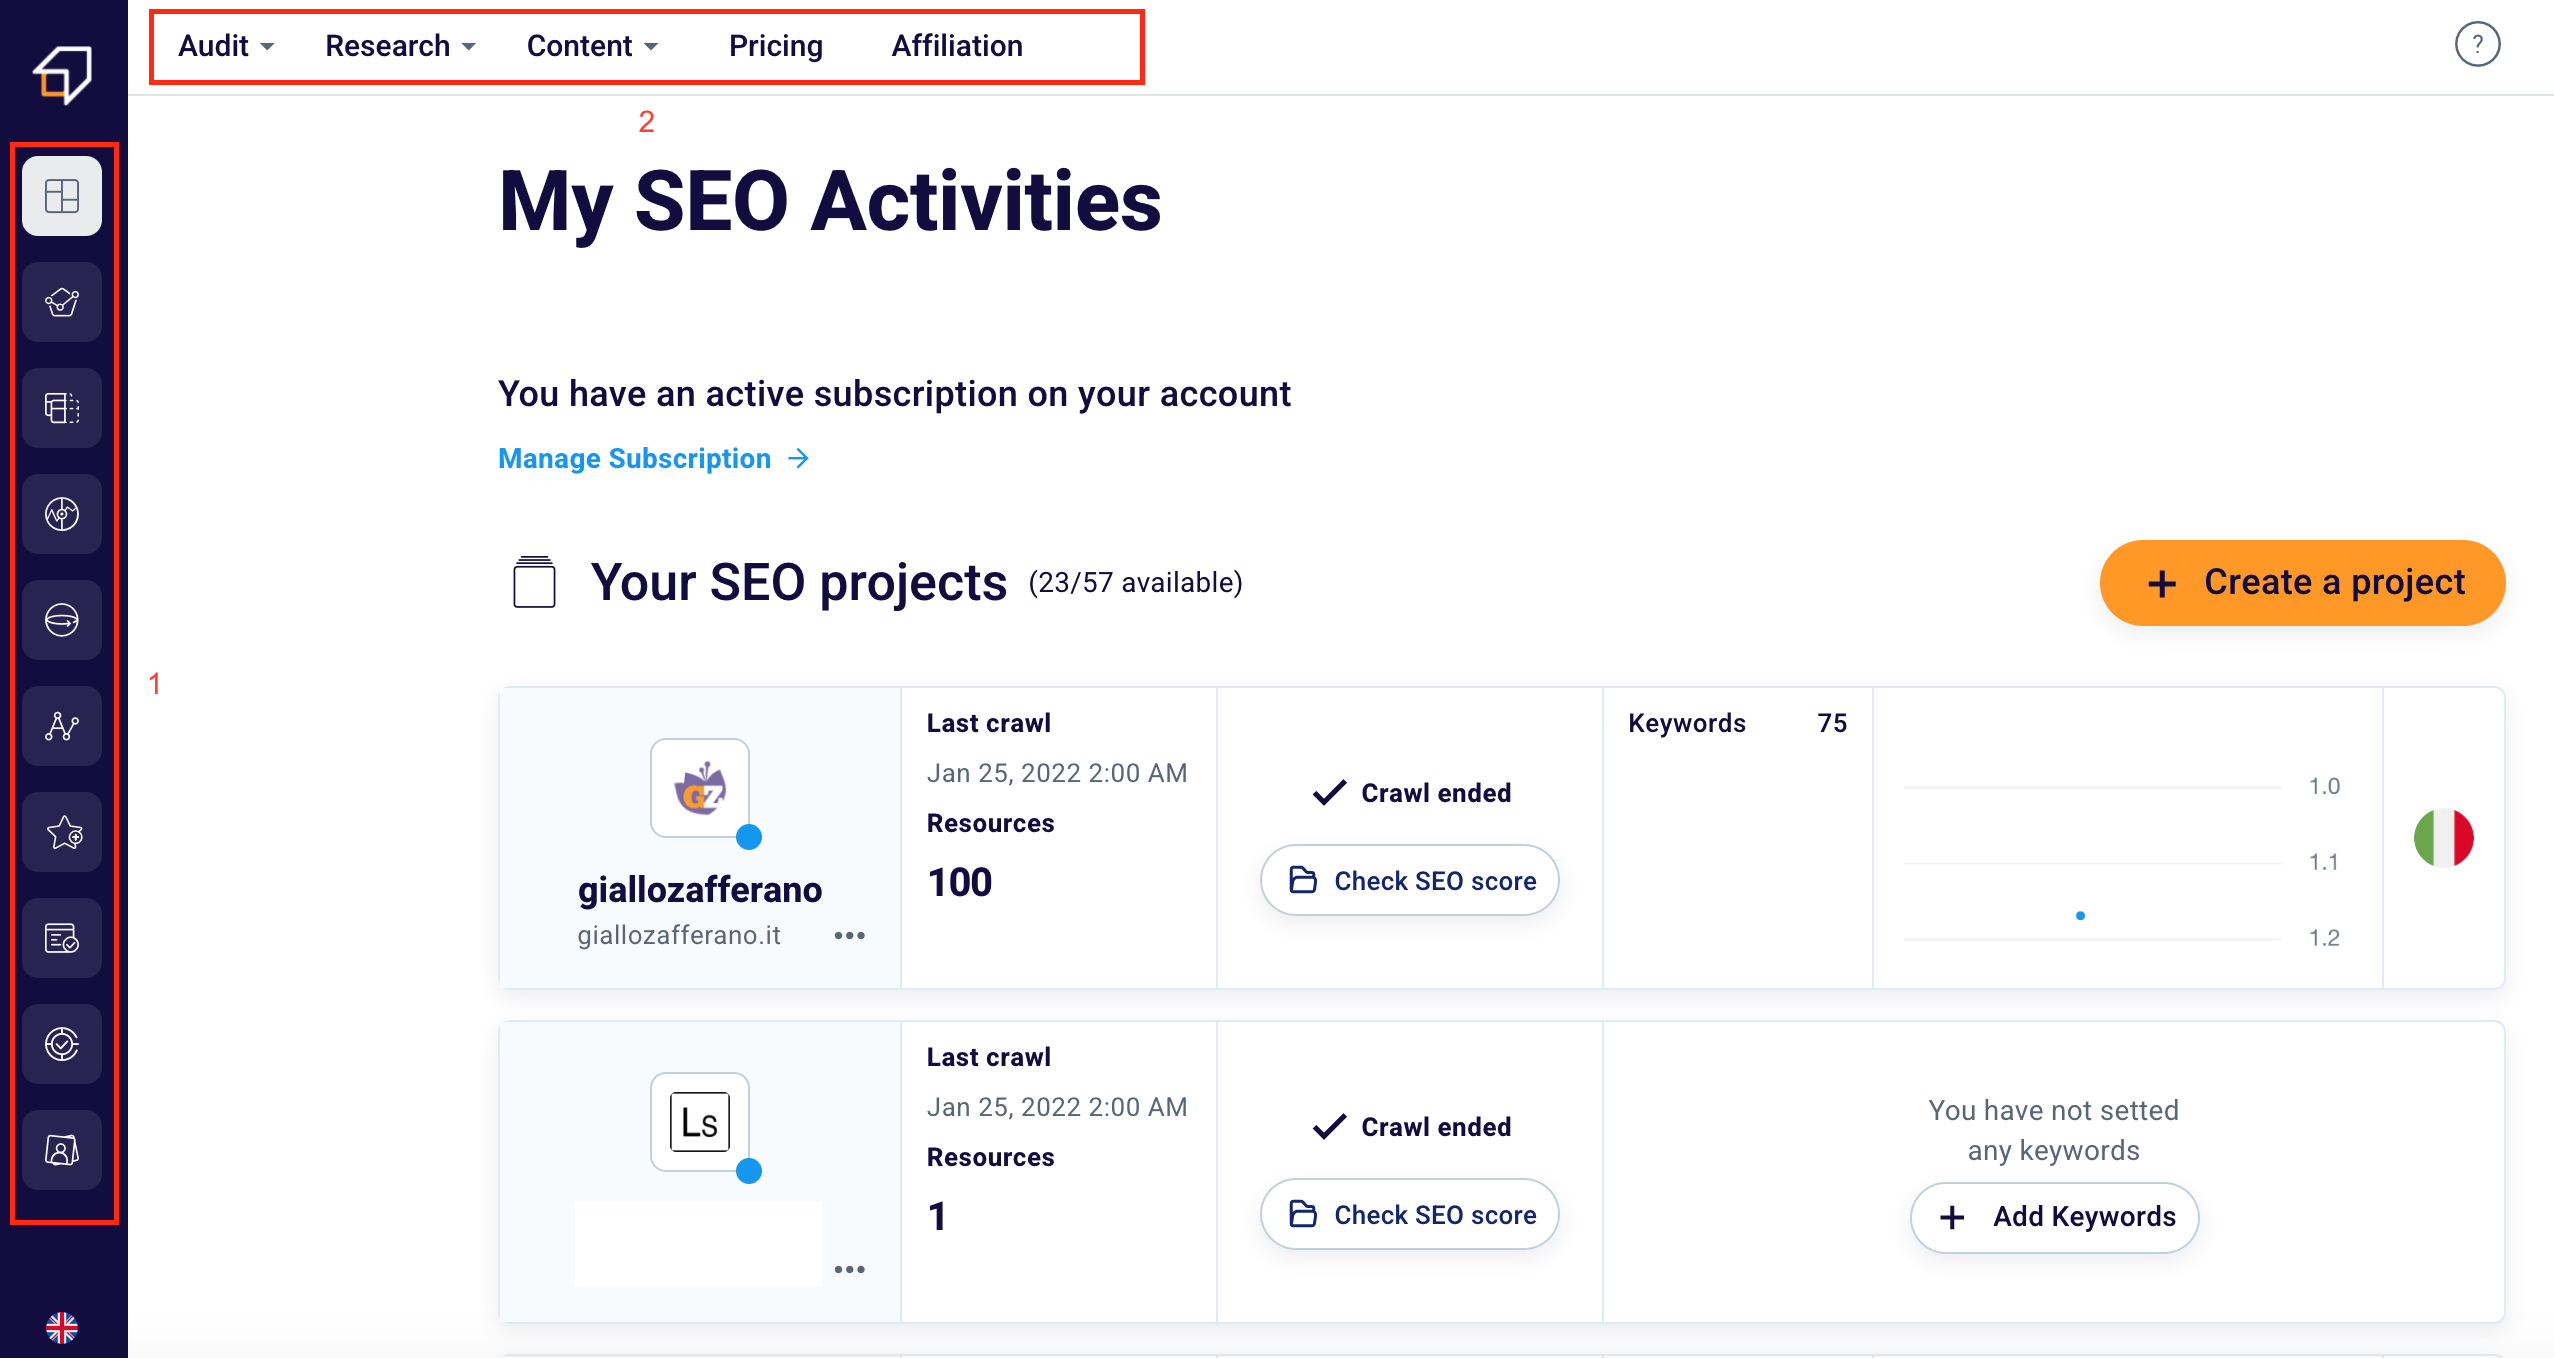The height and width of the screenshot is (1358, 2554).
Task: Switch language via UK flag icon
Action: 62,1327
